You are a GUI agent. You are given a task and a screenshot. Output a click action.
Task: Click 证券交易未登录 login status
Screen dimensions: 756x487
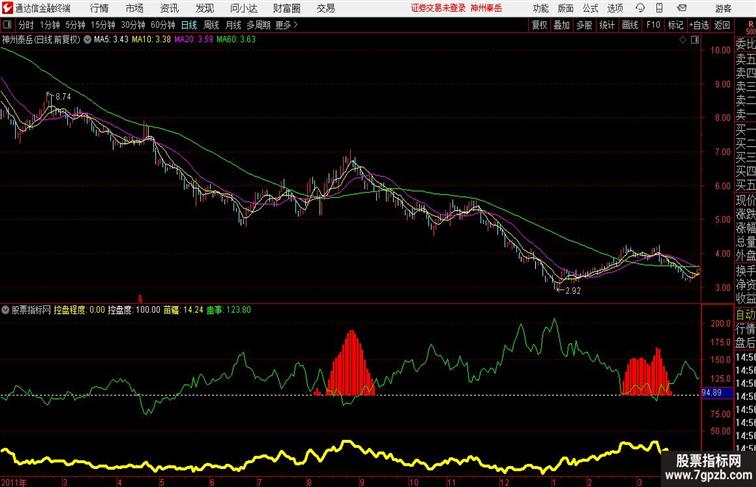(x=438, y=8)
